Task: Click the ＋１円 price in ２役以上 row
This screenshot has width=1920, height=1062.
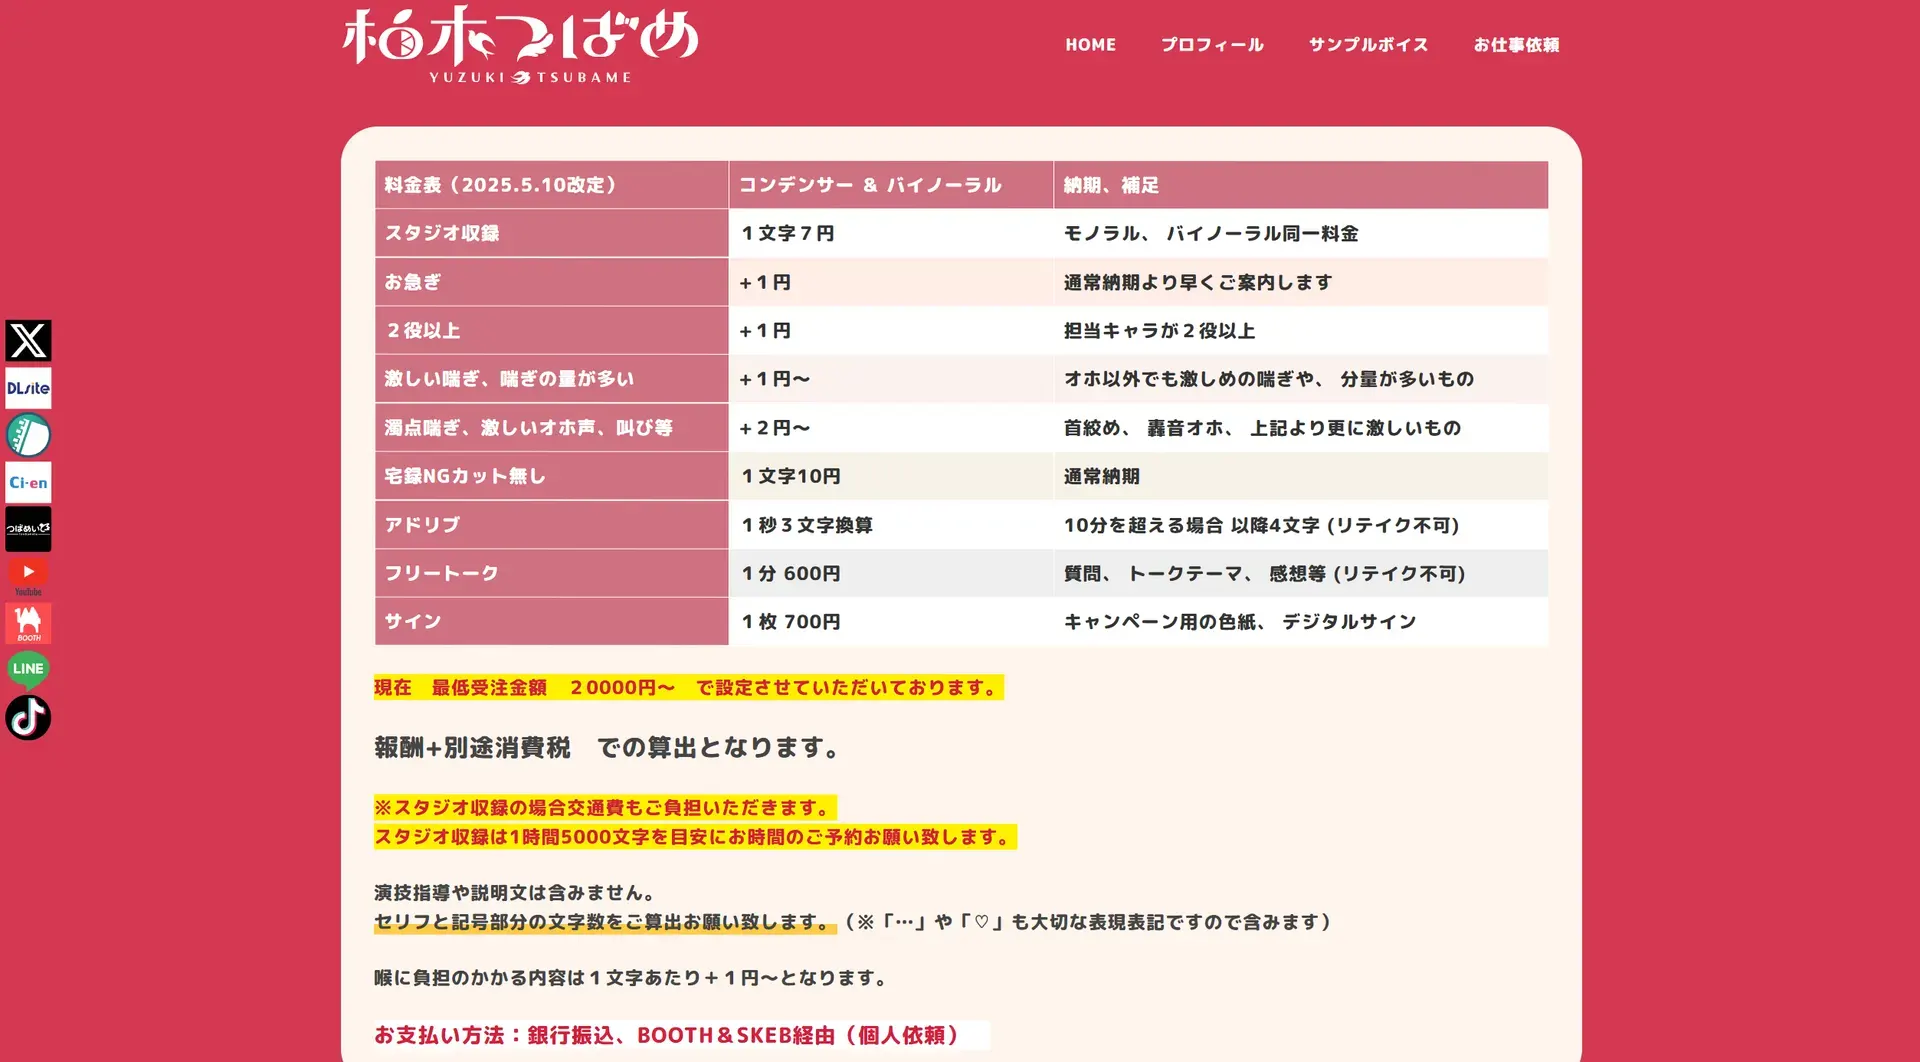Action: tap(891, 330)
